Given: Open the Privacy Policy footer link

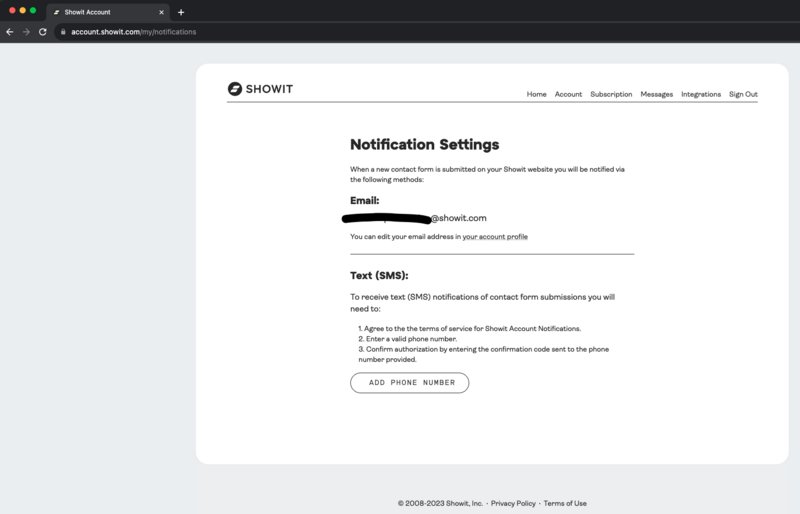Looking at the screenshot, I should click(x=513, y=503).
